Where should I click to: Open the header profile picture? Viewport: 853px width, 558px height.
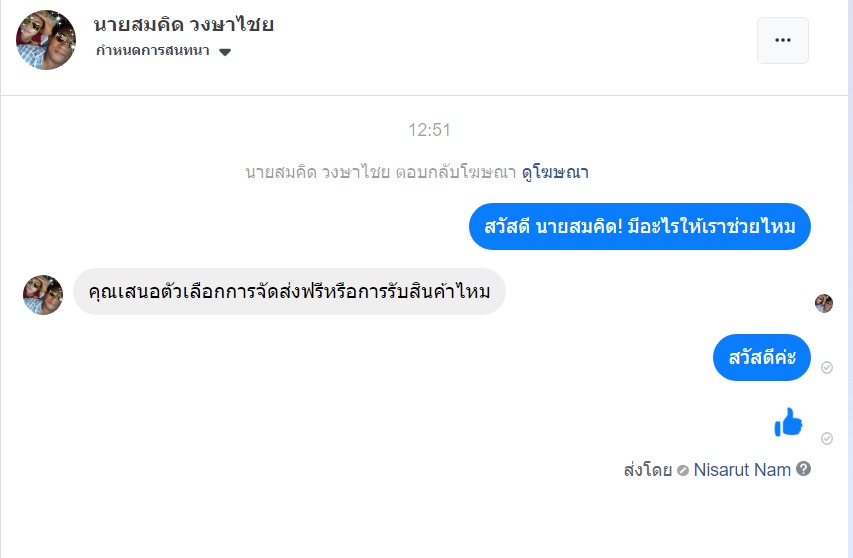click(46, 40)
